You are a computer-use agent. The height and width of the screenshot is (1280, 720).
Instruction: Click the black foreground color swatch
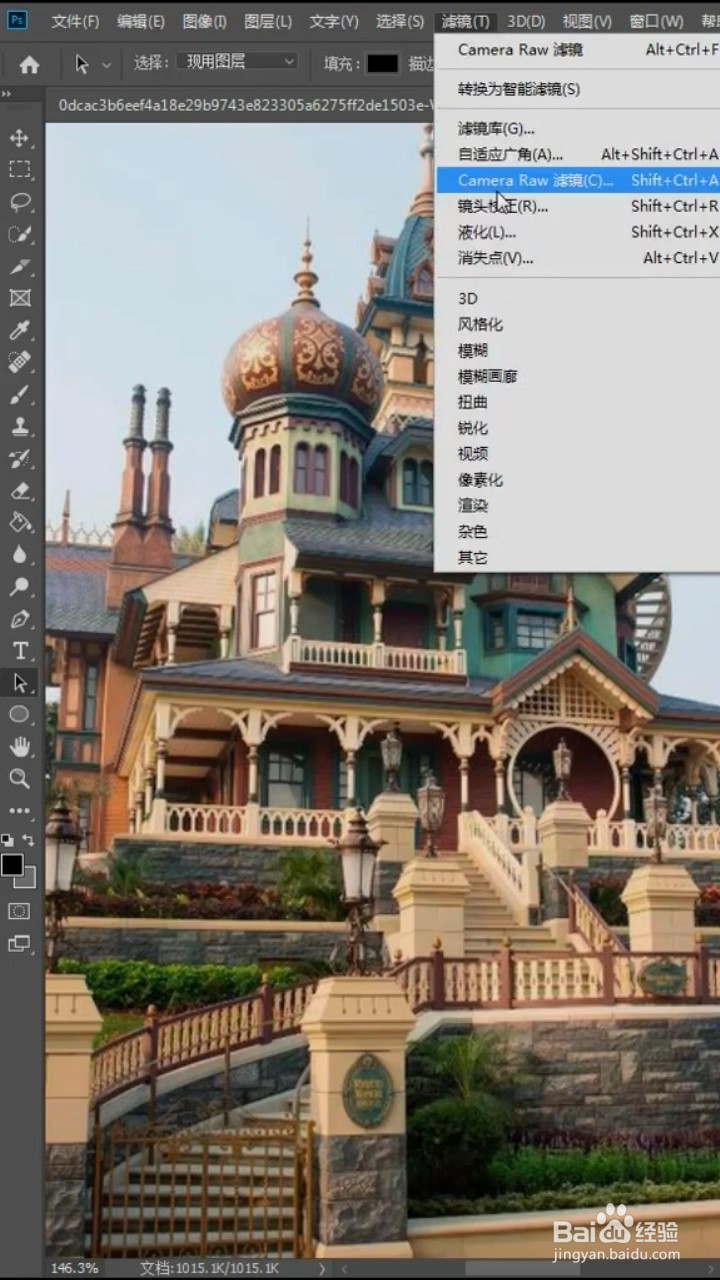click(x=12, y=865)
